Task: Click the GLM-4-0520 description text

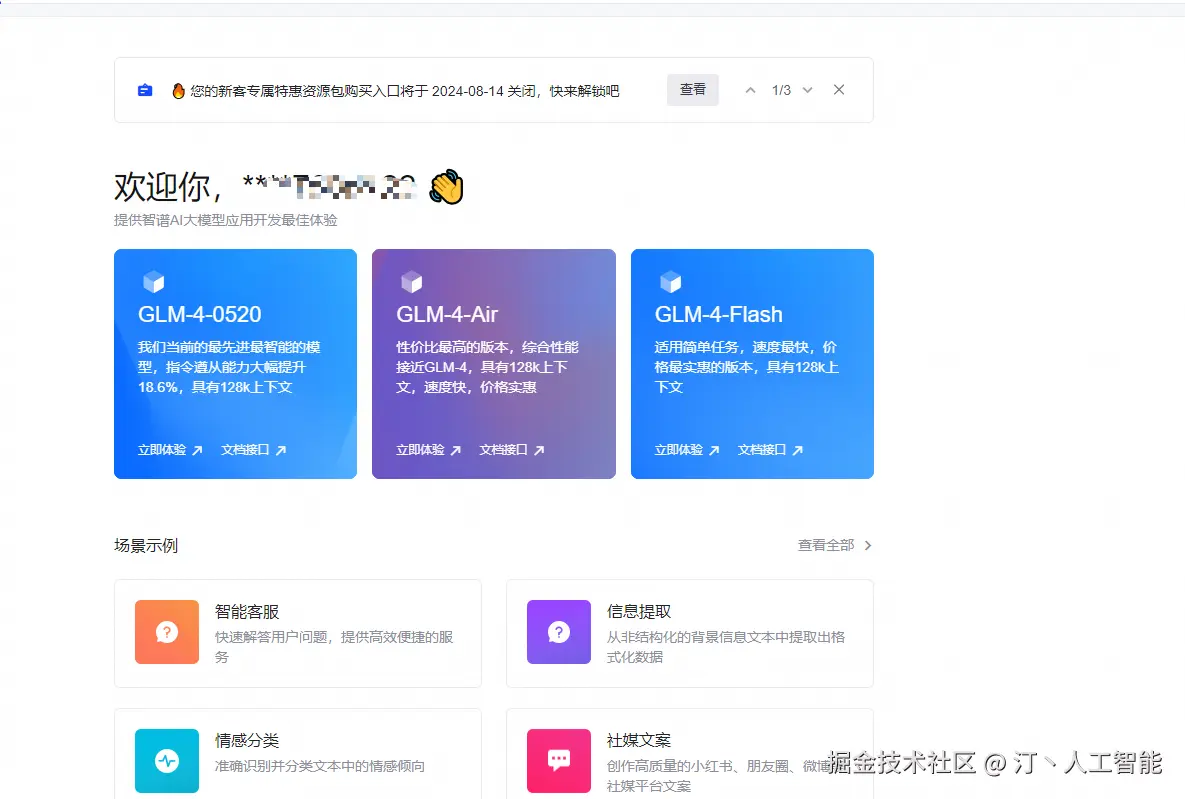Action: [229, 367]
